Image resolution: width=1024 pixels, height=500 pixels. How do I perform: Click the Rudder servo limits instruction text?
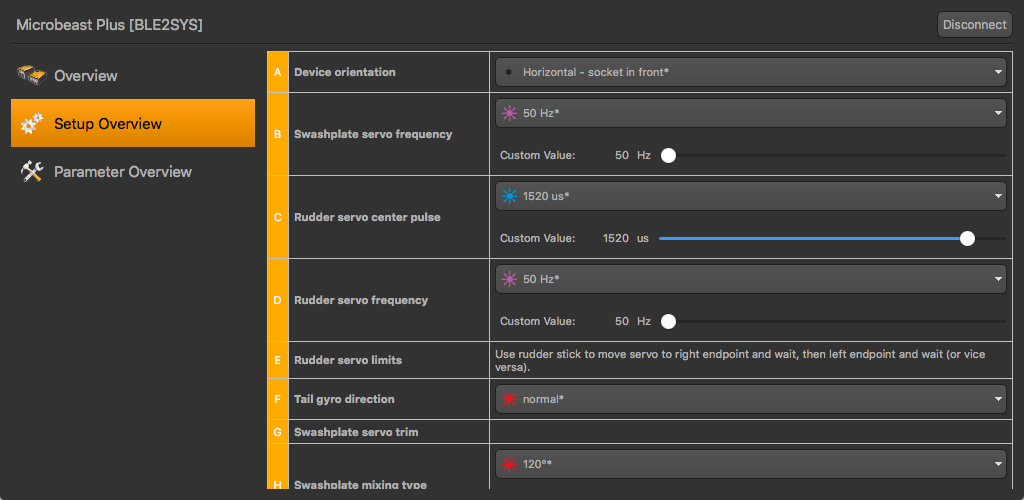740,360
